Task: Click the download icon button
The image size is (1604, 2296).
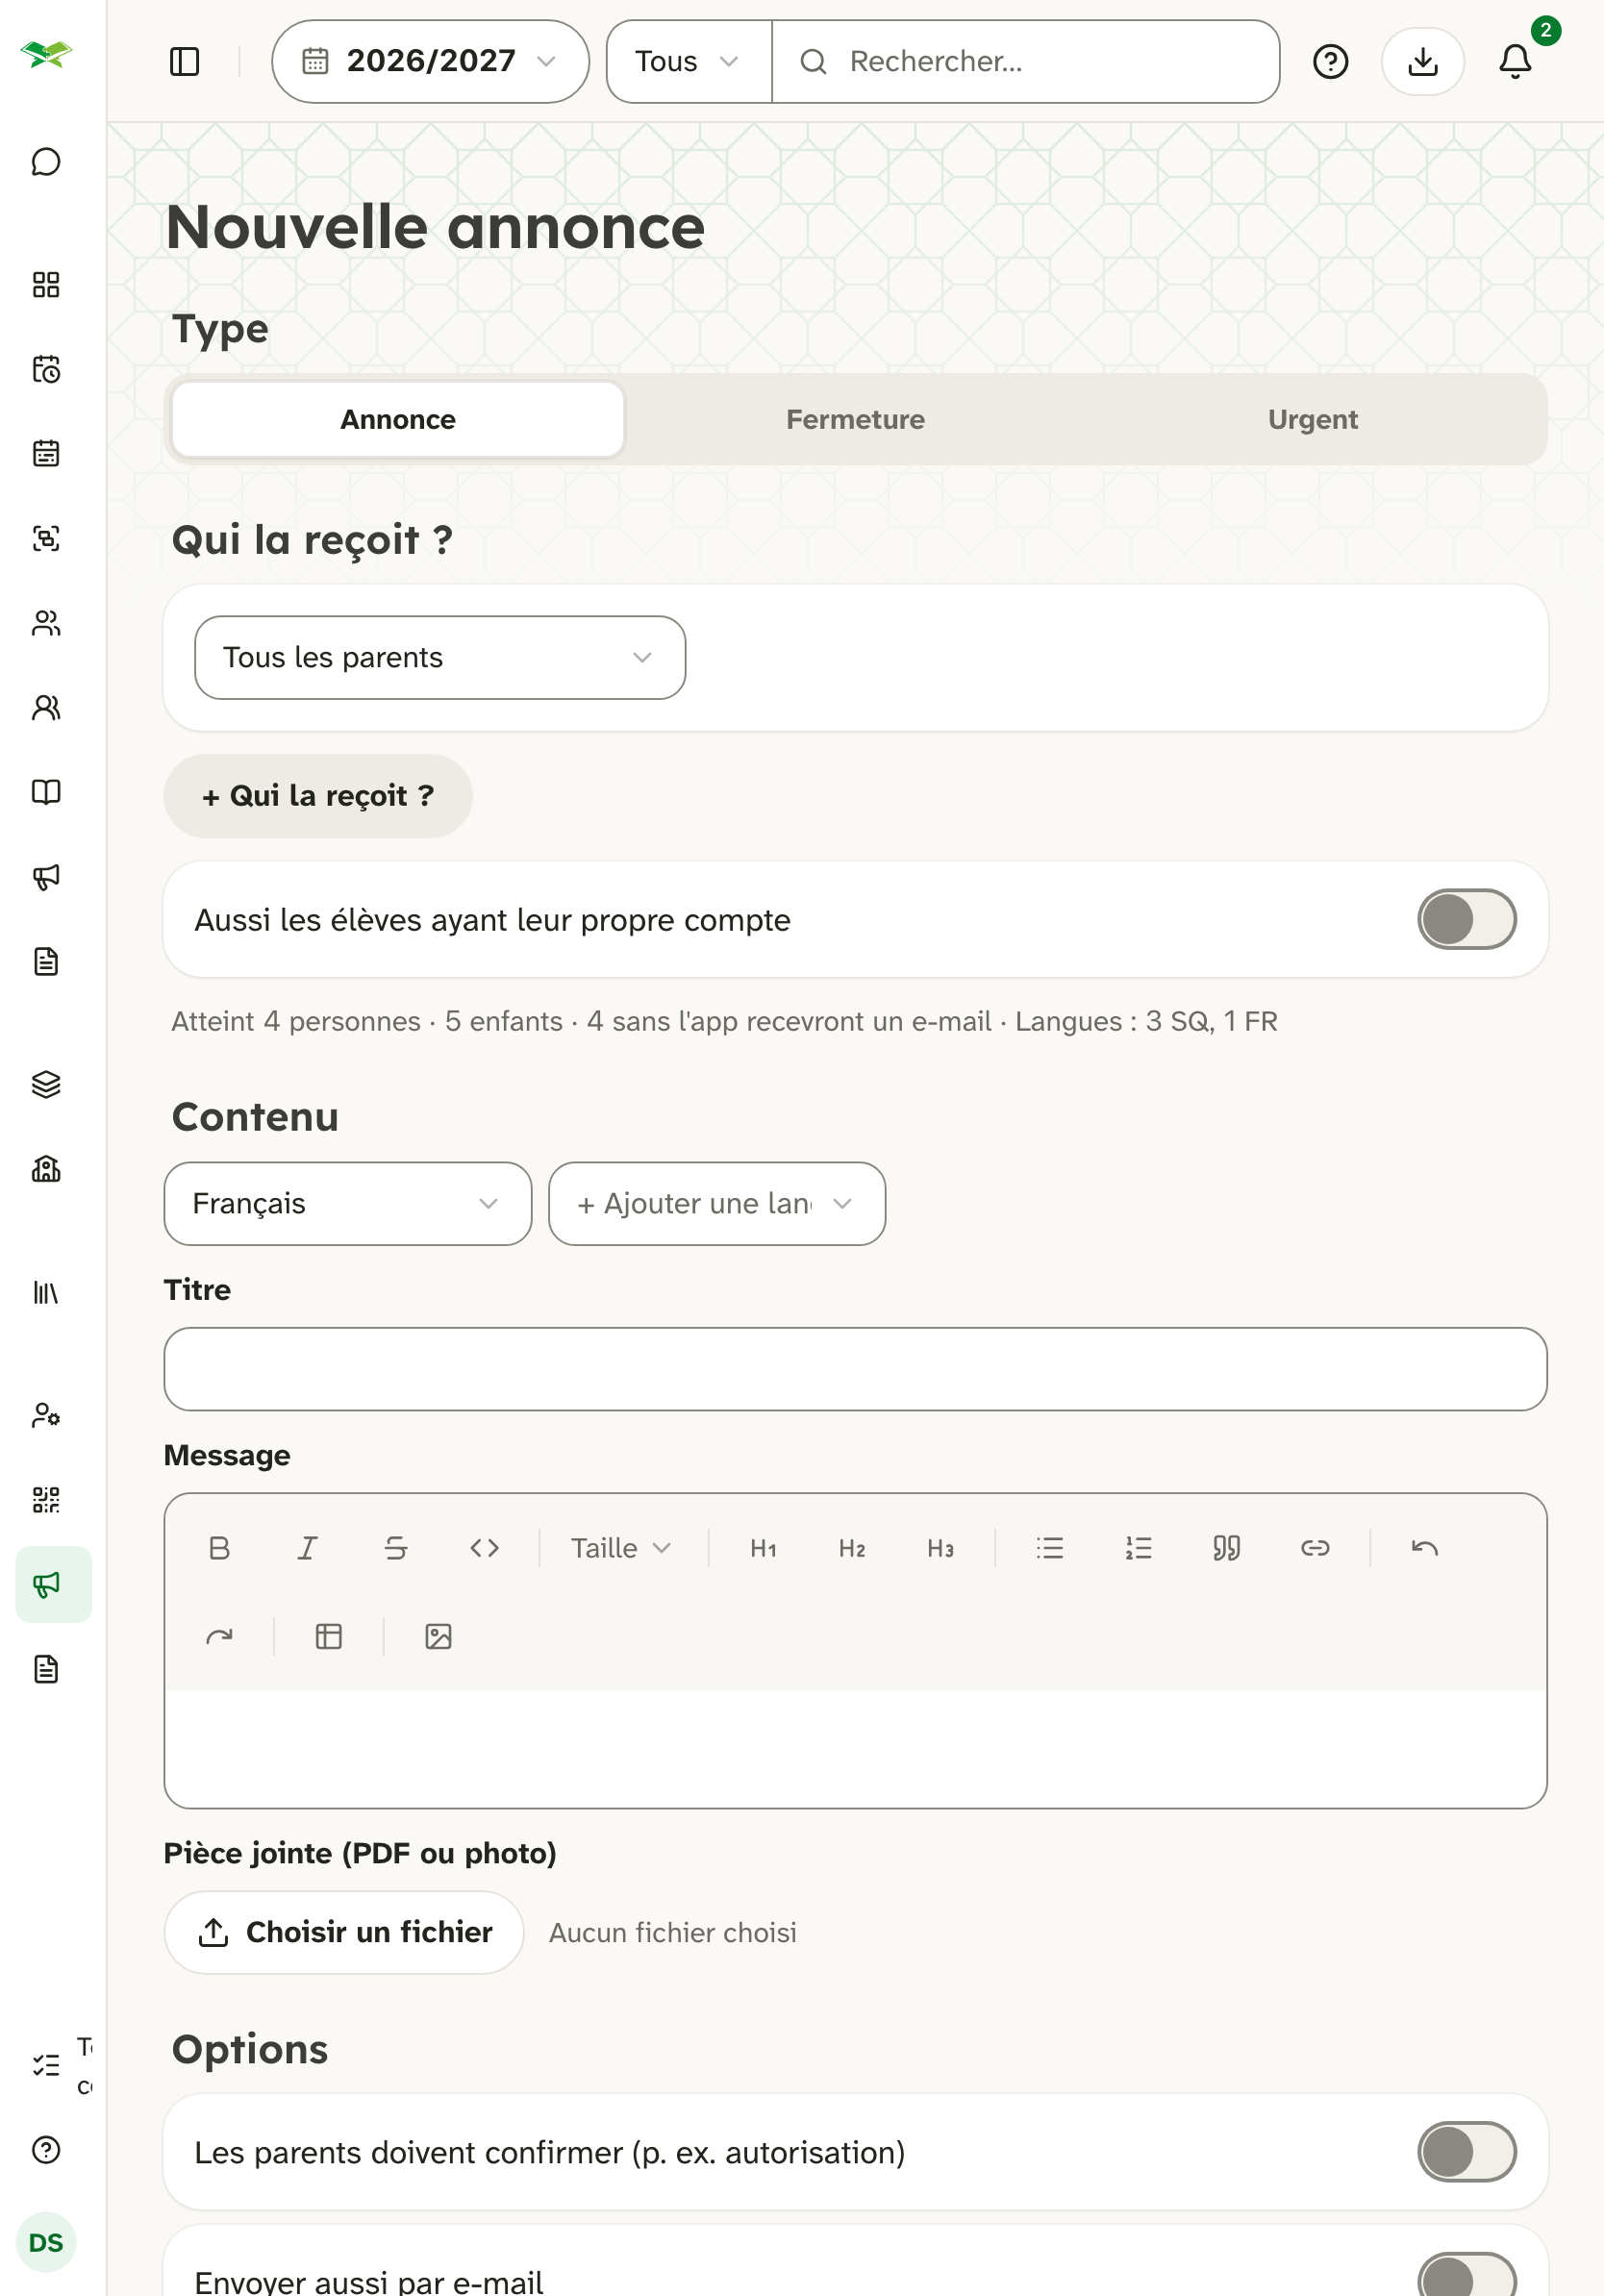Action: [1422, 62]
